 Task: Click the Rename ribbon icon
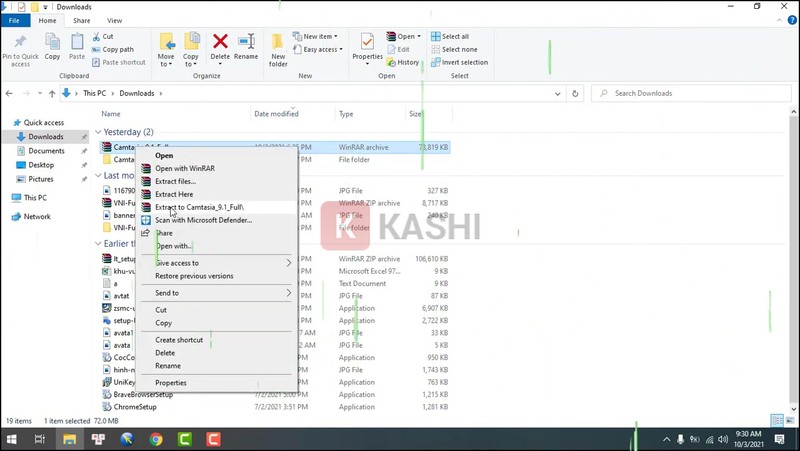[246, 41]
